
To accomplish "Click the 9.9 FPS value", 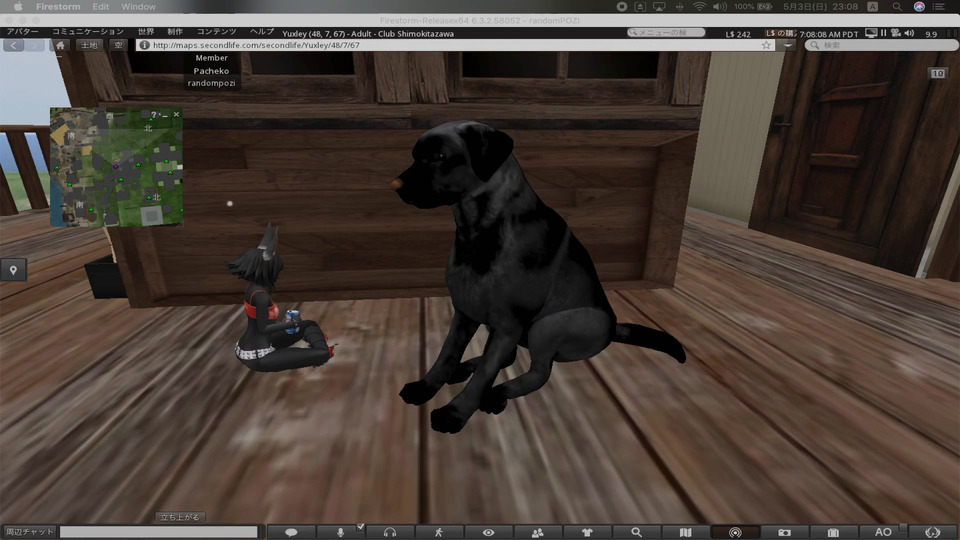I will click(x=931, y=34).
